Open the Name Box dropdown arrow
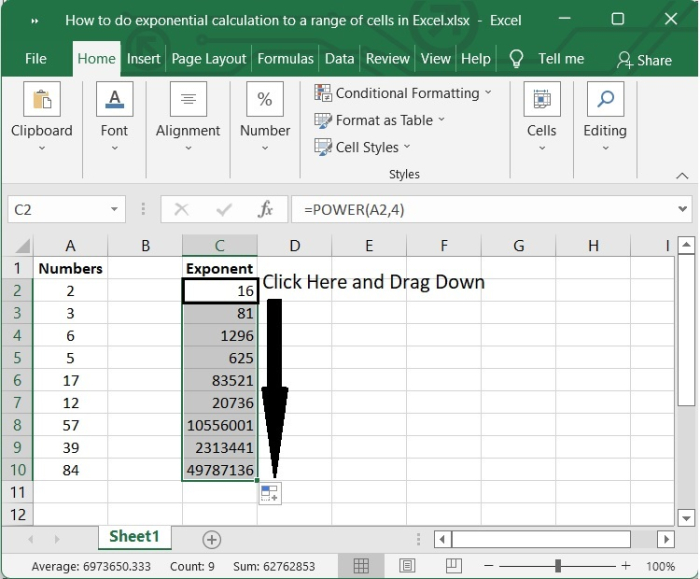 coord(115,210)
